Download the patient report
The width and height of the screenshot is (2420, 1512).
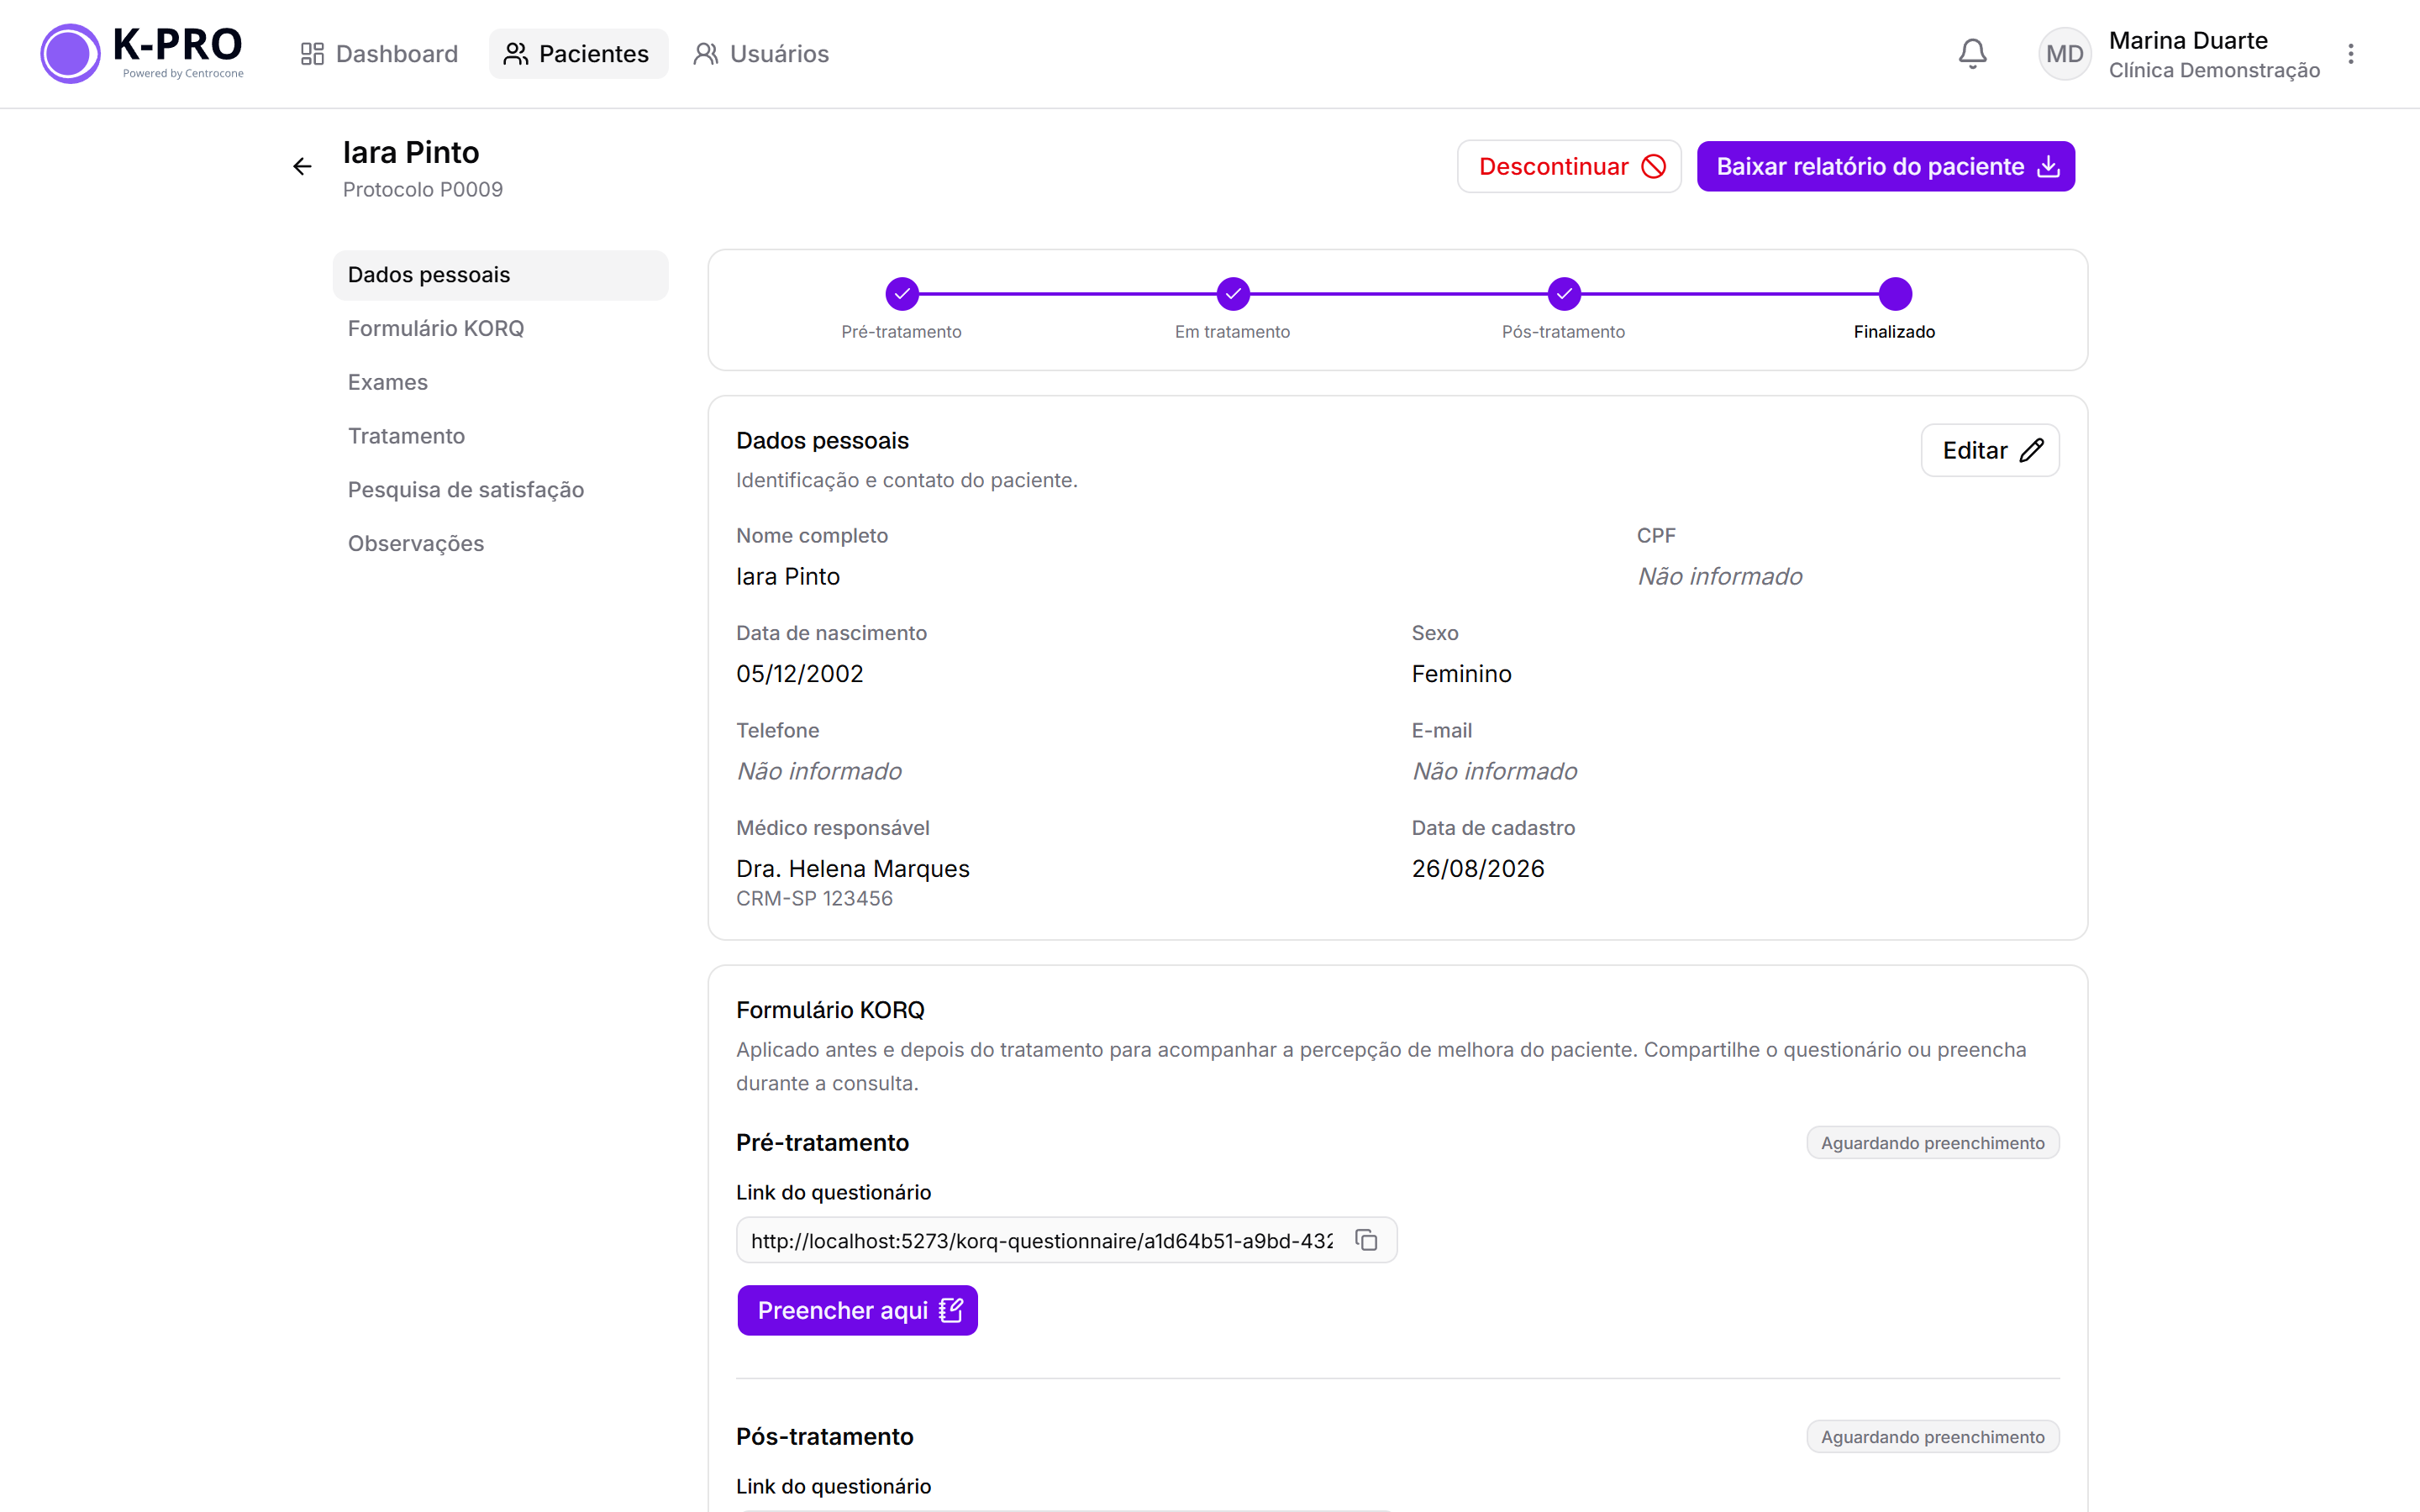pos(1886,166)
